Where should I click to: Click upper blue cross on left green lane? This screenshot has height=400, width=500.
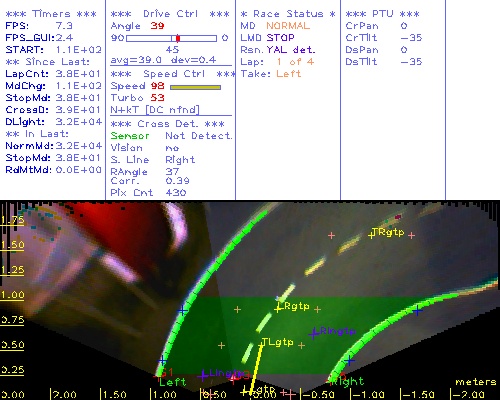[182, 311]
